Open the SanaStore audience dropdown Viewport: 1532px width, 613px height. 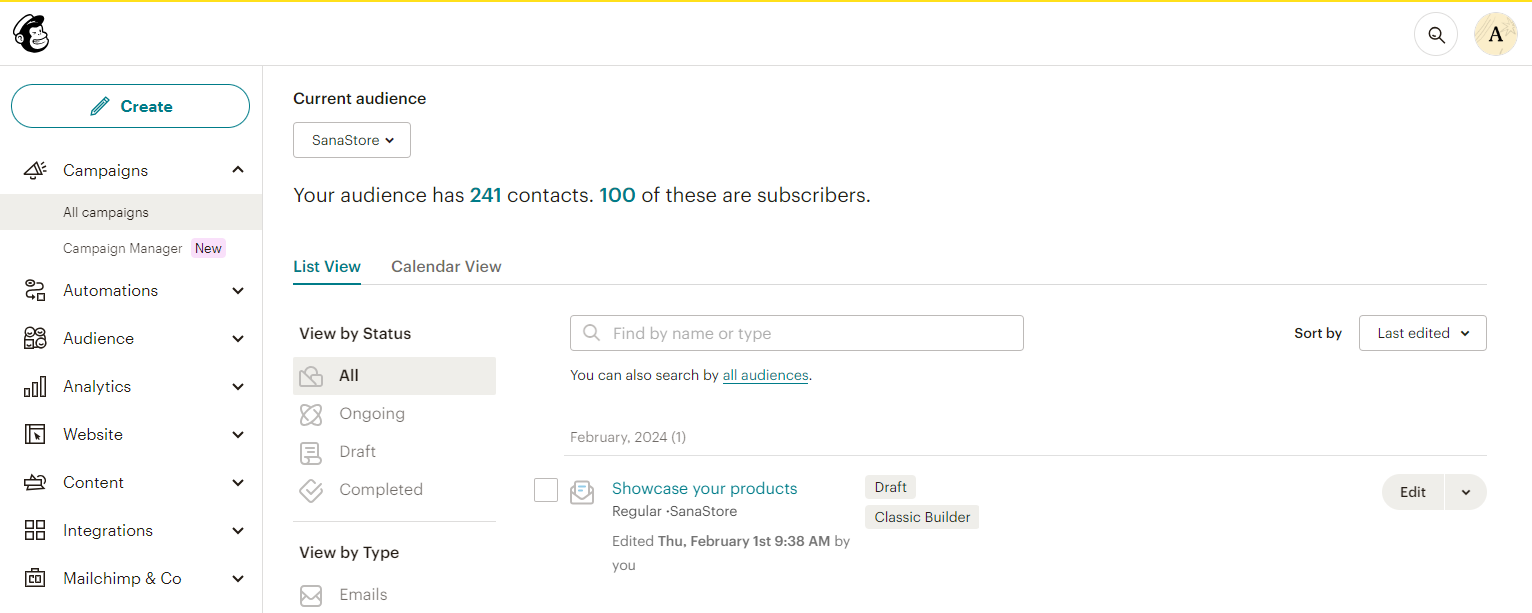click(352, 140)
